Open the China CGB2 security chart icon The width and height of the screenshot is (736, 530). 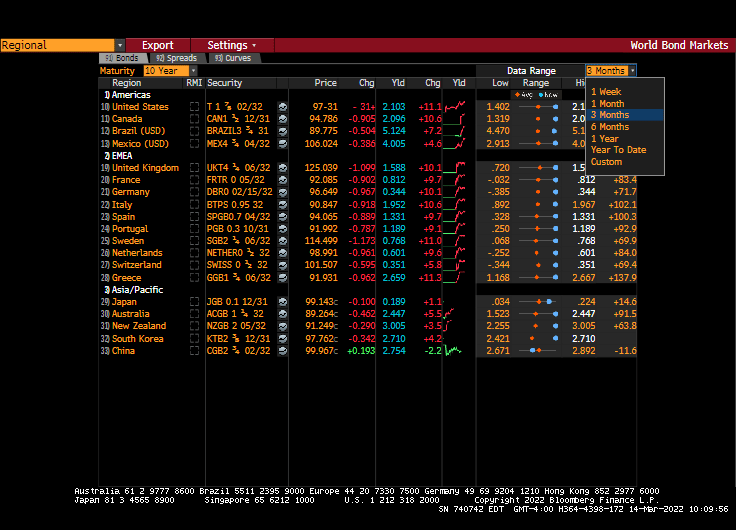pyautogui.click(x=282, y=351)
